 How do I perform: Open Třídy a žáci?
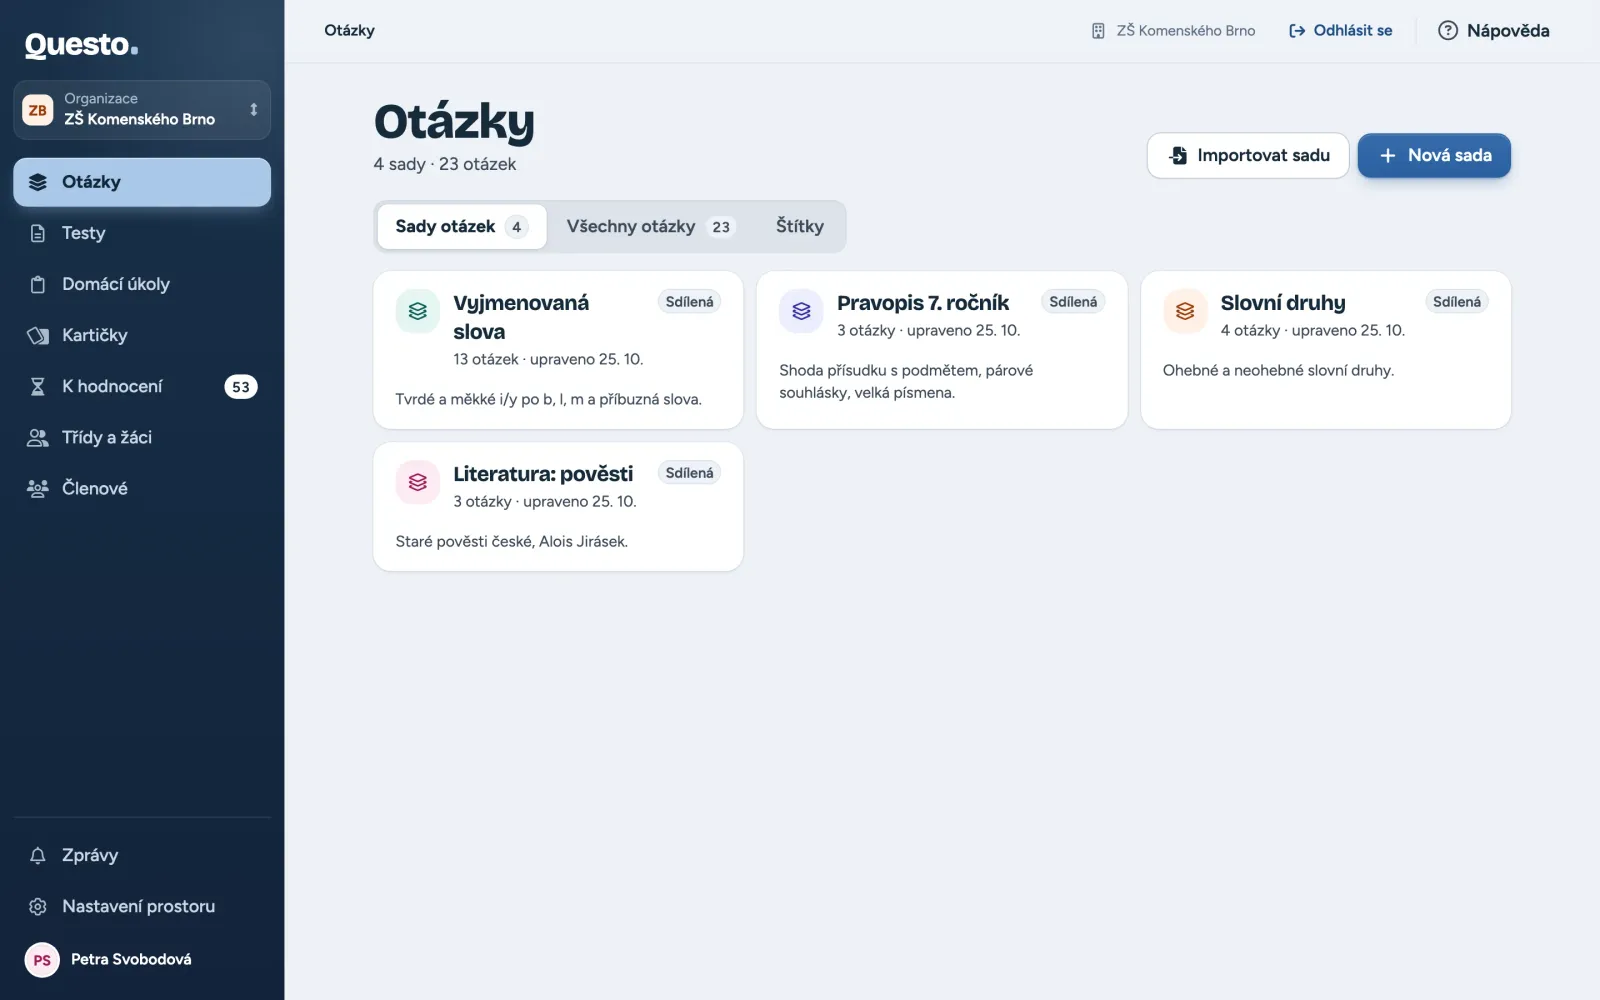(x=142, y=437)
